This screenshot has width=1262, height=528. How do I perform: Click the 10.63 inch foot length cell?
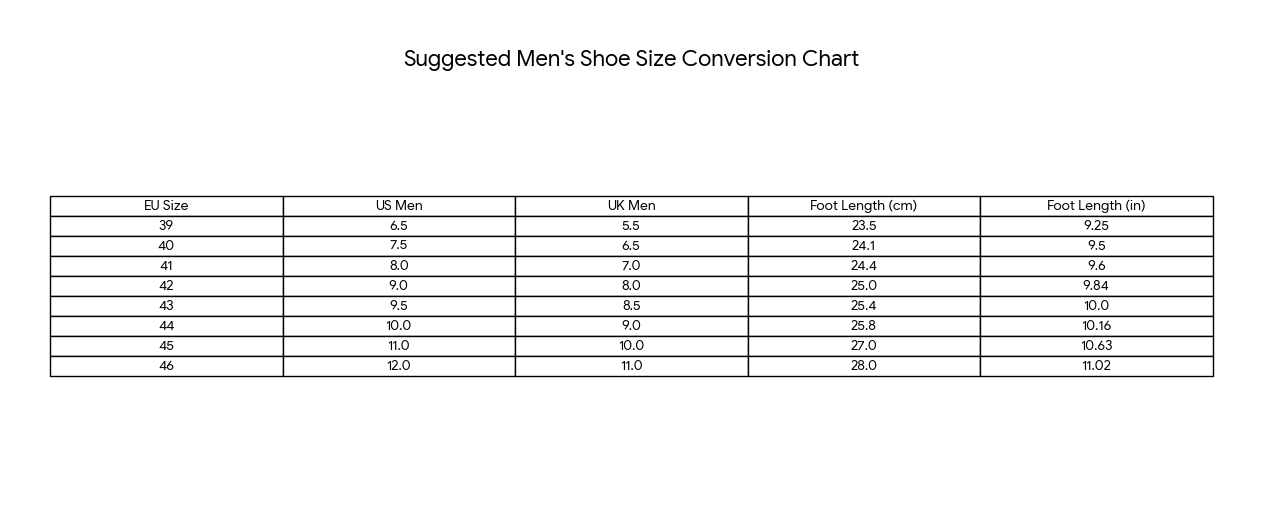coord(1096,346)
